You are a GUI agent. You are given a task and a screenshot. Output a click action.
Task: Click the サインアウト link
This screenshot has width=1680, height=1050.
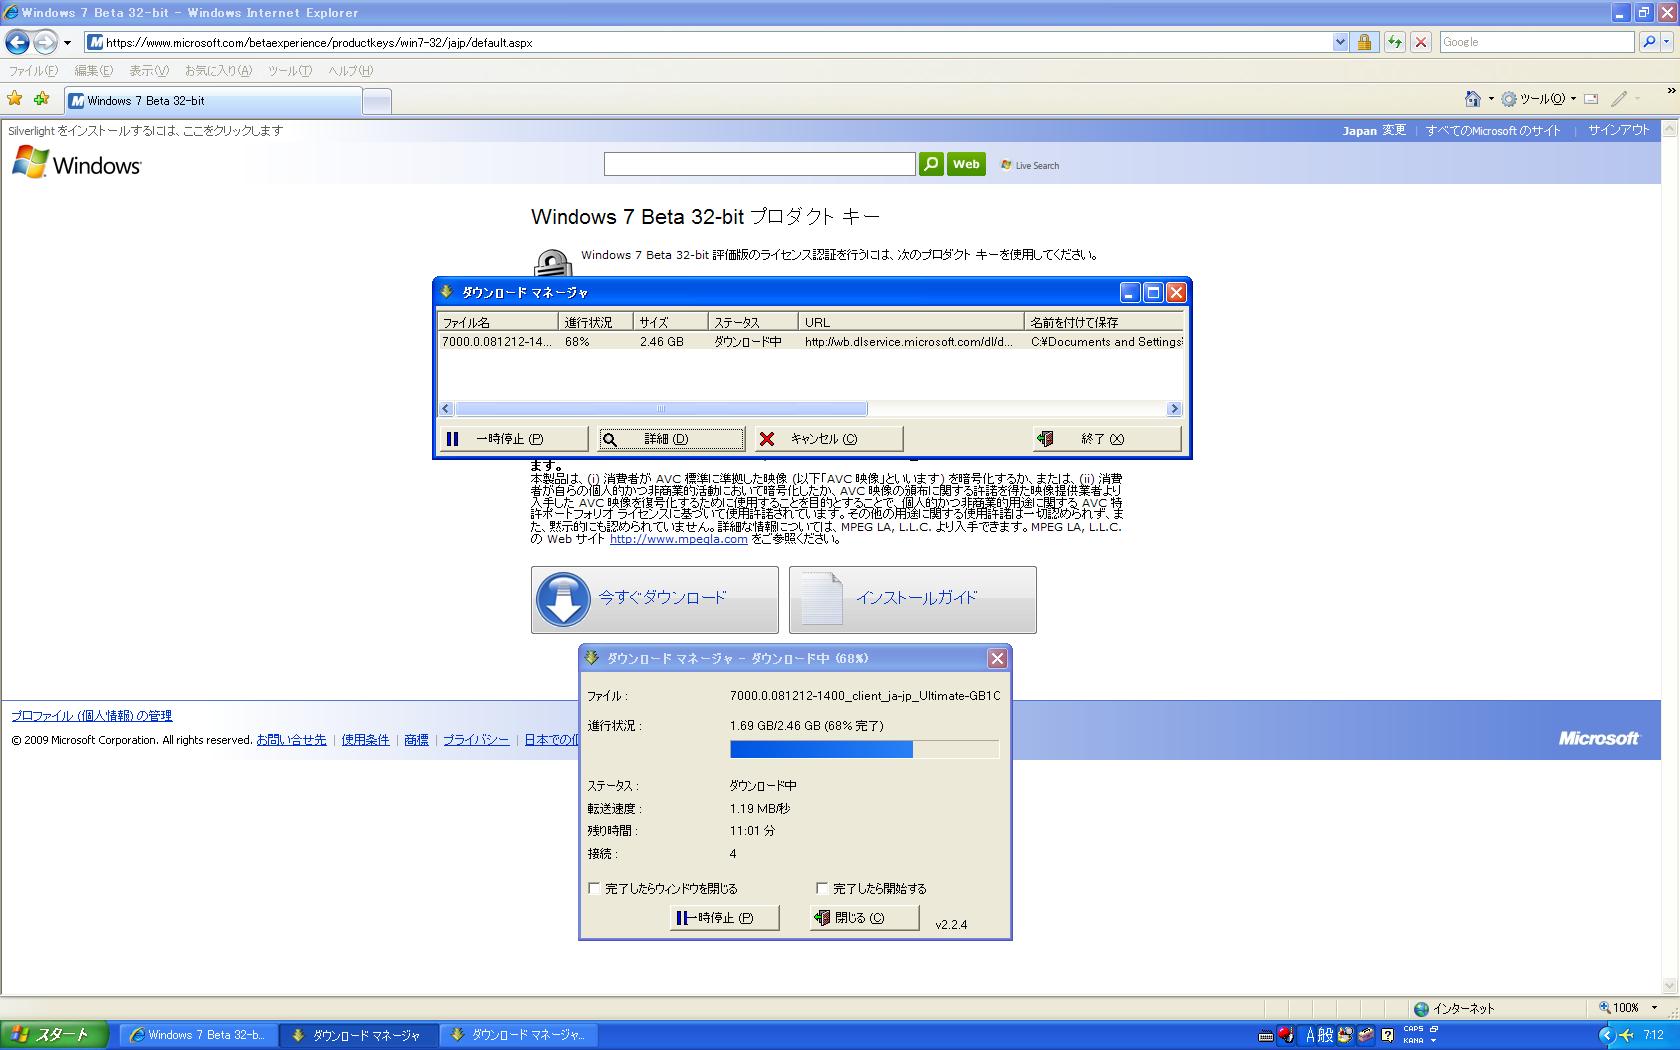1619,130
